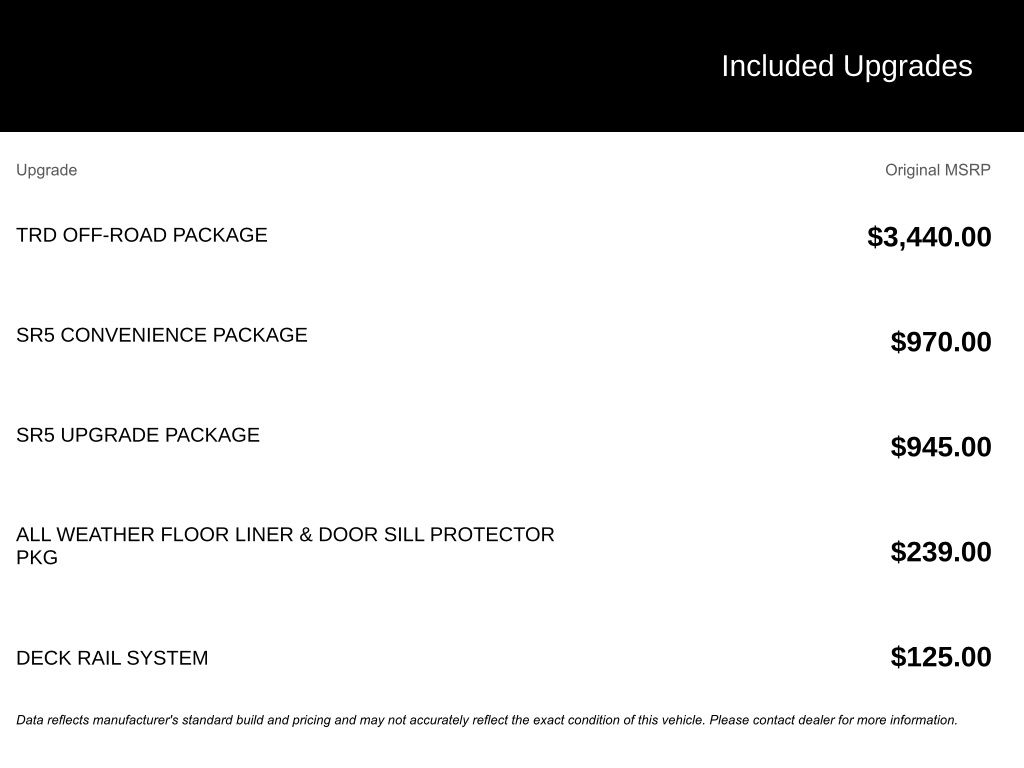Click the data disclaimer footnote text
The height and width of the screenshot is (768, 1024).
coord(487,720)
